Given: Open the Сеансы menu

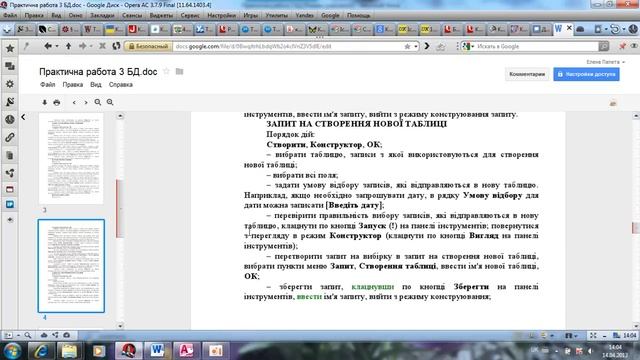Looking at the screenshot, I should [132, 16].
